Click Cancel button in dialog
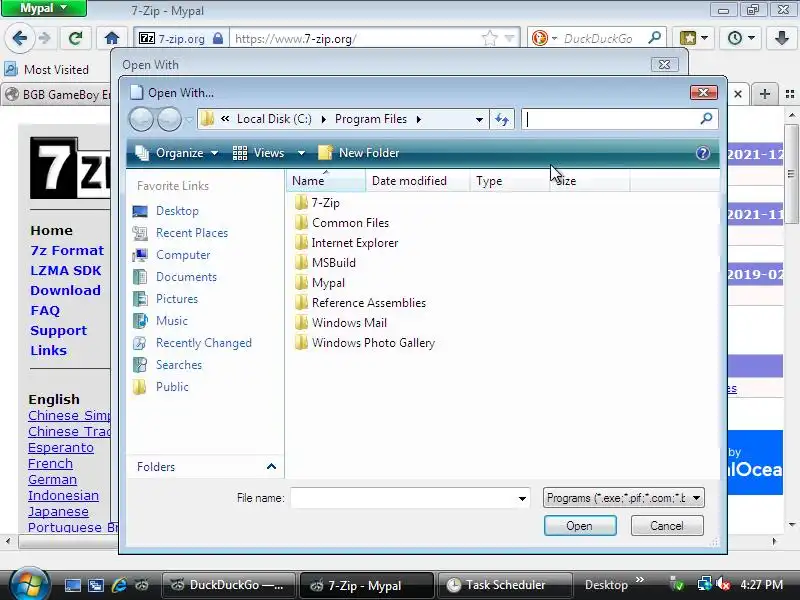This screenshot has width=800, height=600. pos(667,526)
